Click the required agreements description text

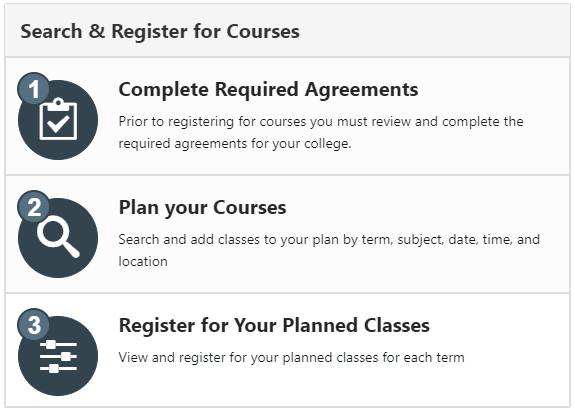321,132
